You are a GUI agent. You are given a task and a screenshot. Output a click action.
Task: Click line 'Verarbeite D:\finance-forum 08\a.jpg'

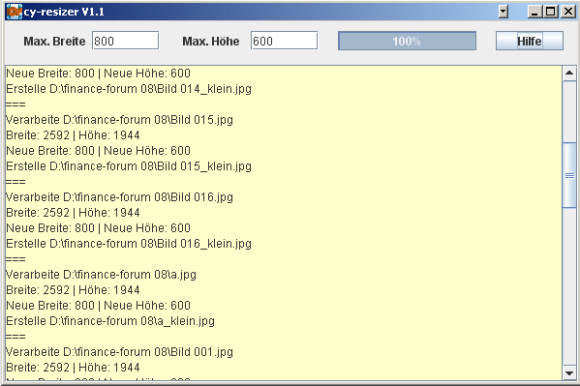pos(101,275)
